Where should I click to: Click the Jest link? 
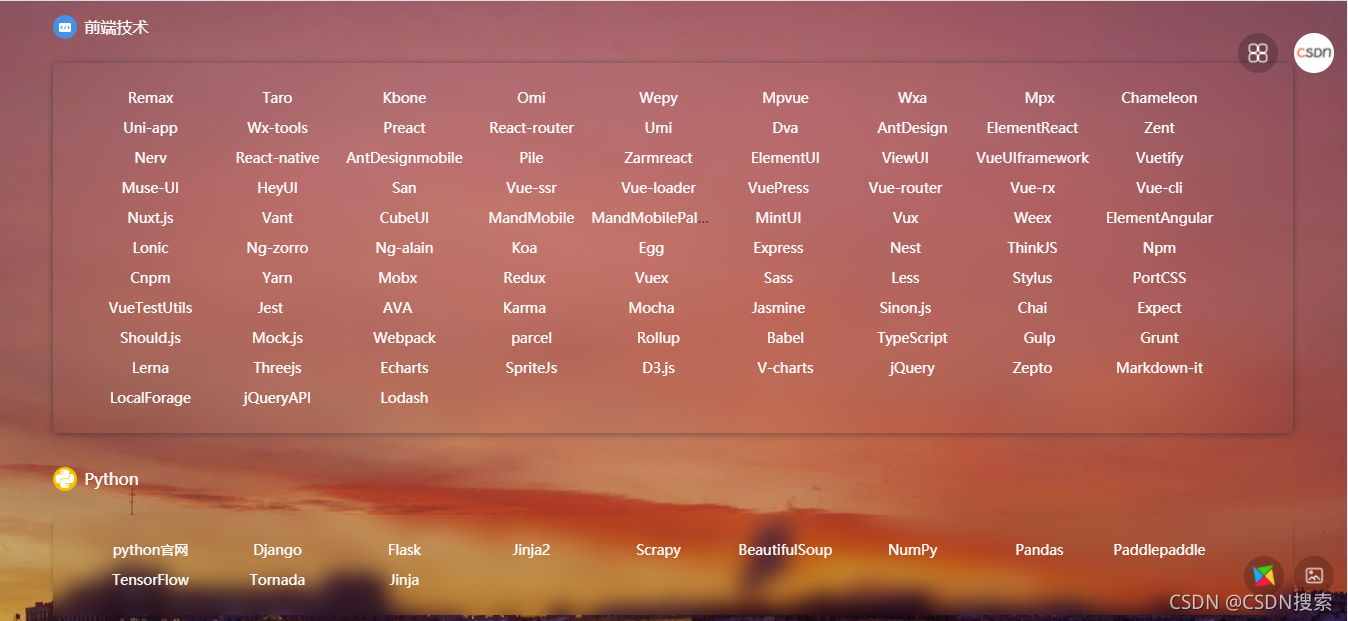tap(271, 308)
